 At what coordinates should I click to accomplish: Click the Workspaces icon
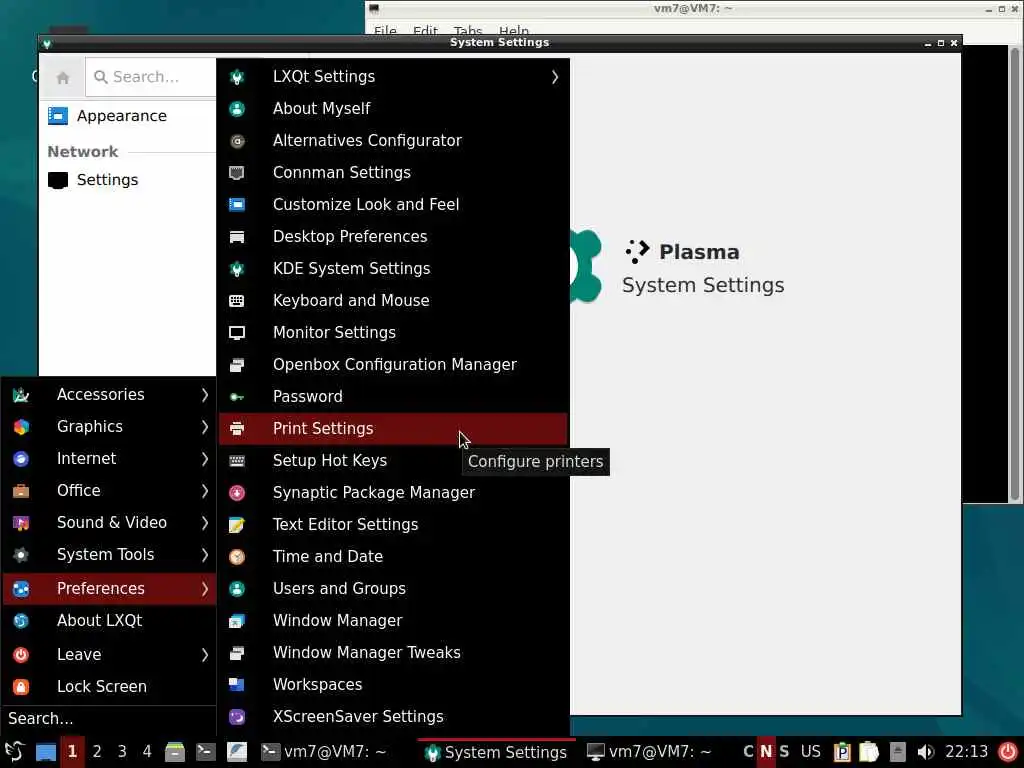click(237, 684)
